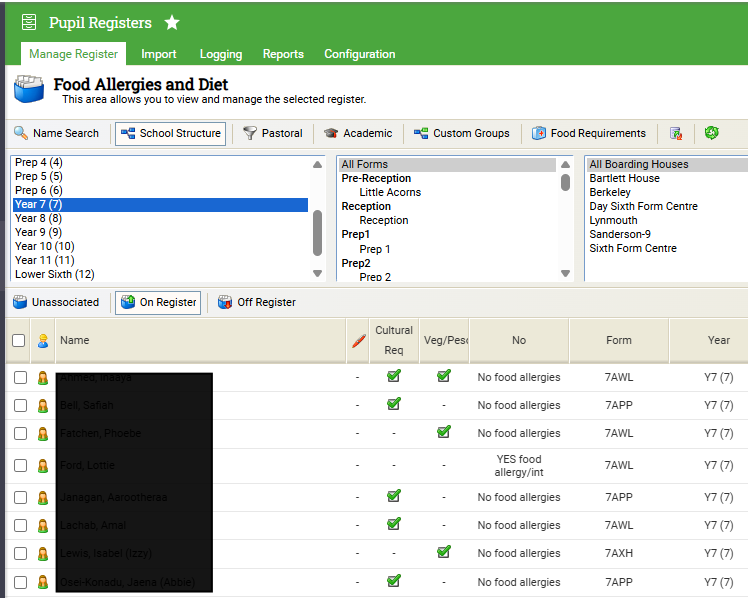
Task: Click the red pencil column header icon
Action: (x=359, y=341)
